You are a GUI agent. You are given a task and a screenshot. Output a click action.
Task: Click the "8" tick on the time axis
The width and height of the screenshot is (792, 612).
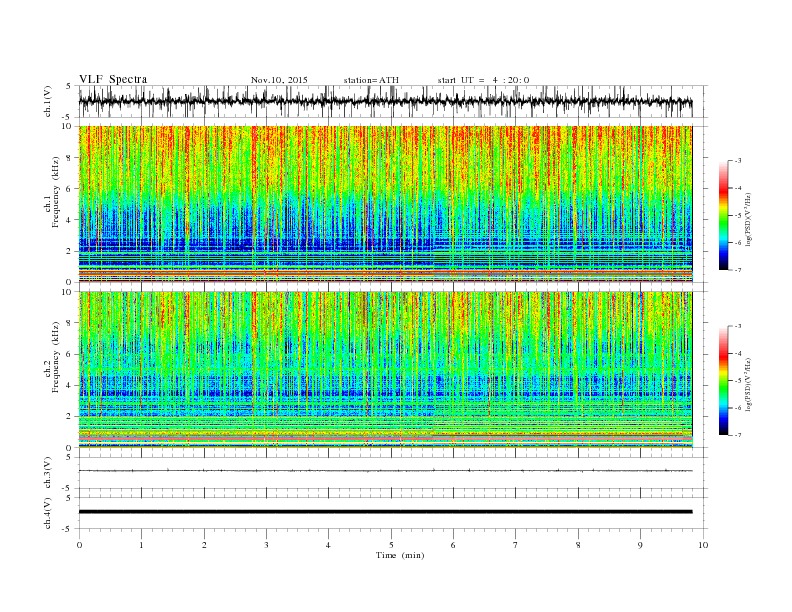point(578,545)
